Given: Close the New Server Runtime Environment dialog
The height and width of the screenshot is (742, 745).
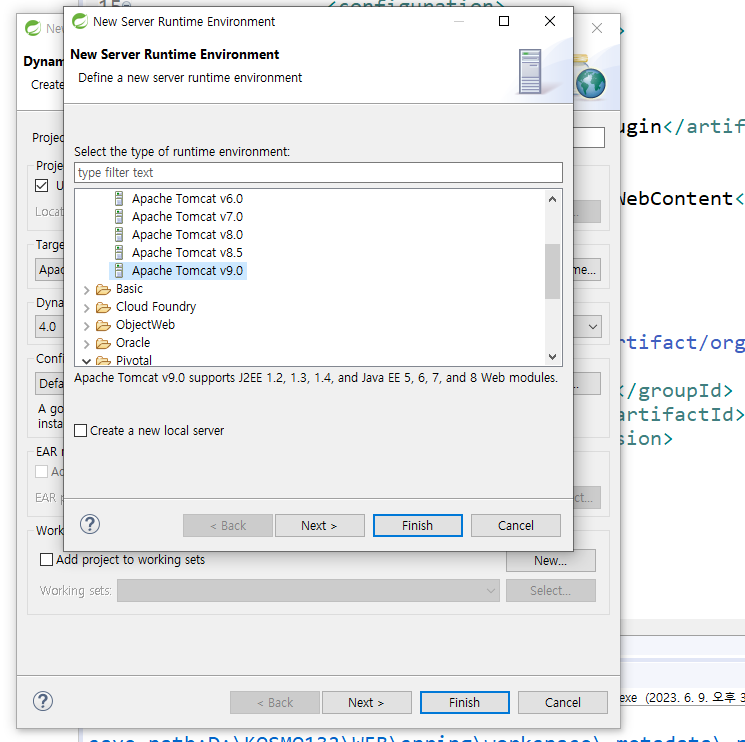Looking at the screenshot, I should click(x=550, y=21).
